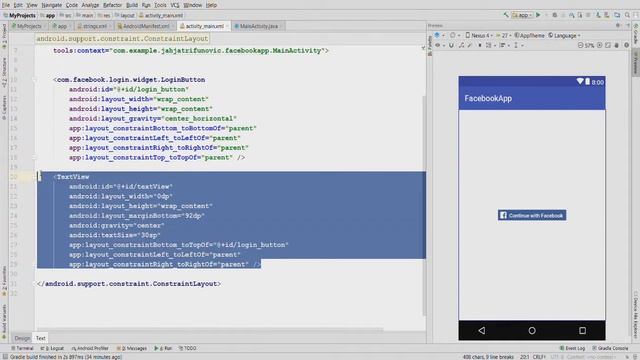Toggle the autoconnect magnet icon
This screenshot has width=640, height=360.
pyautogui.click(x=451, y=45)
